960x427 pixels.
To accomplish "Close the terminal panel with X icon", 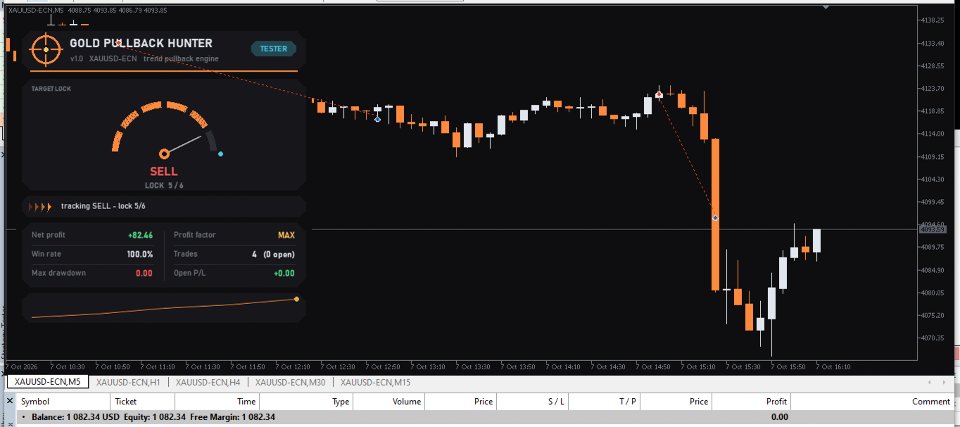I will coord(9,401).
